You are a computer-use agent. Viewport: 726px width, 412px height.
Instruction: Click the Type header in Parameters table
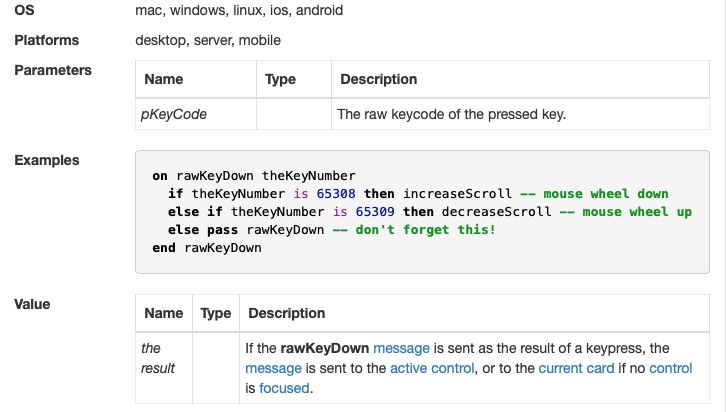[281, 79]
